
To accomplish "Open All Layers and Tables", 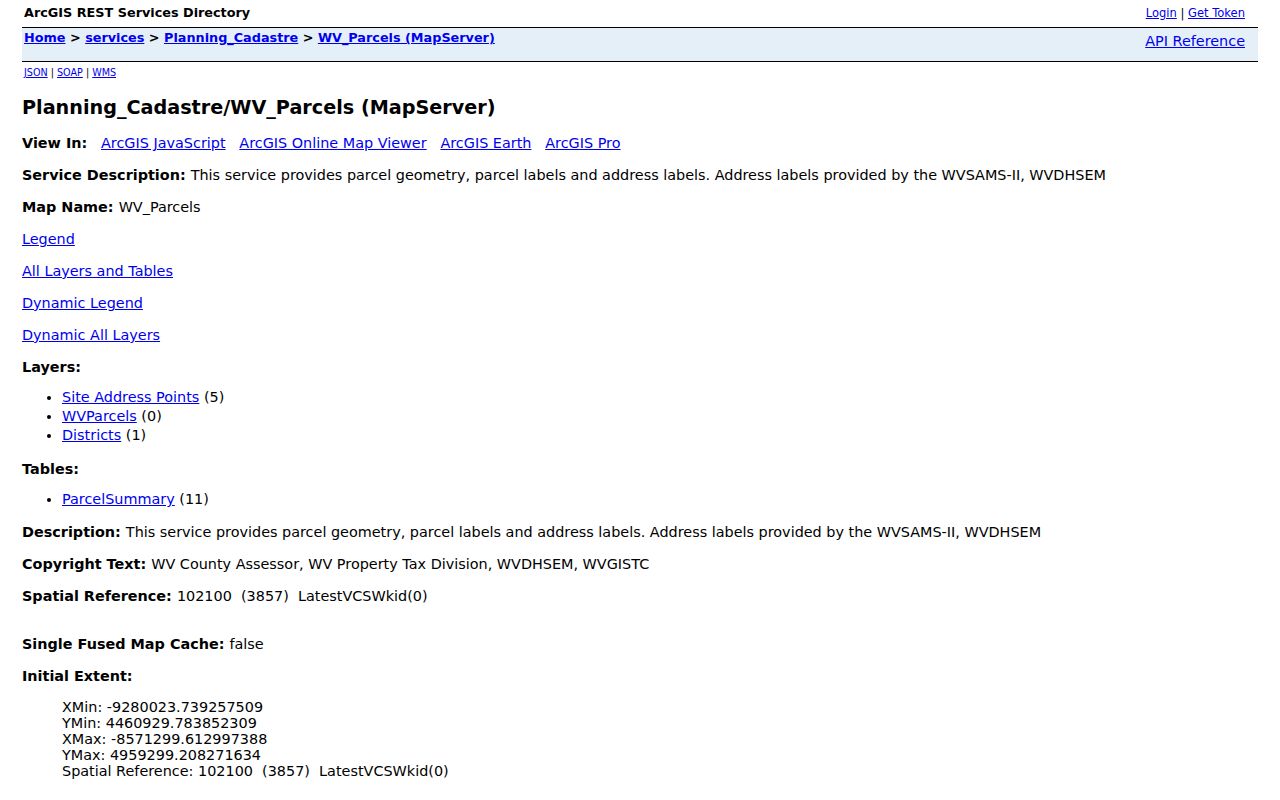I will pos(97,271).
